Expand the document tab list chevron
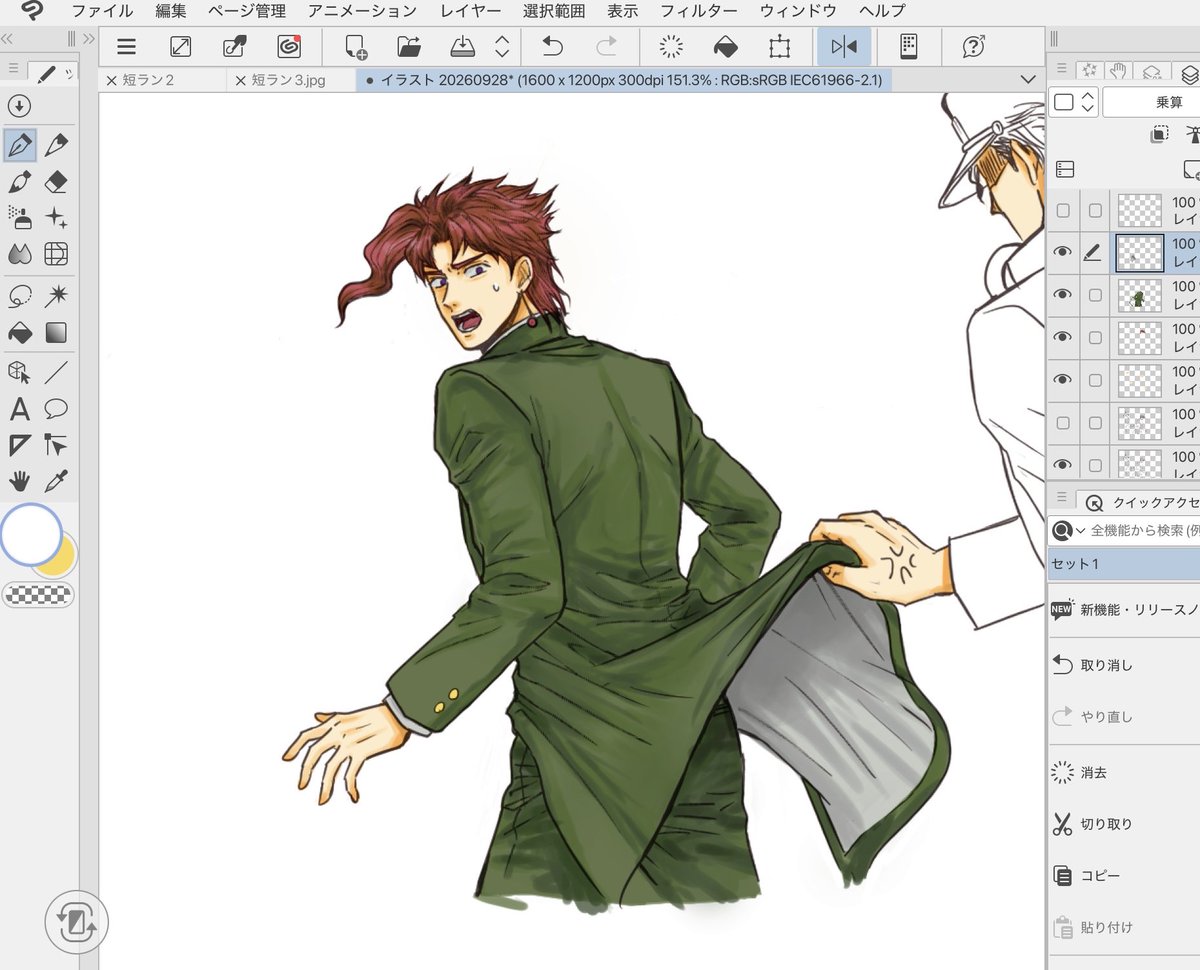 tap(1027, 80)
